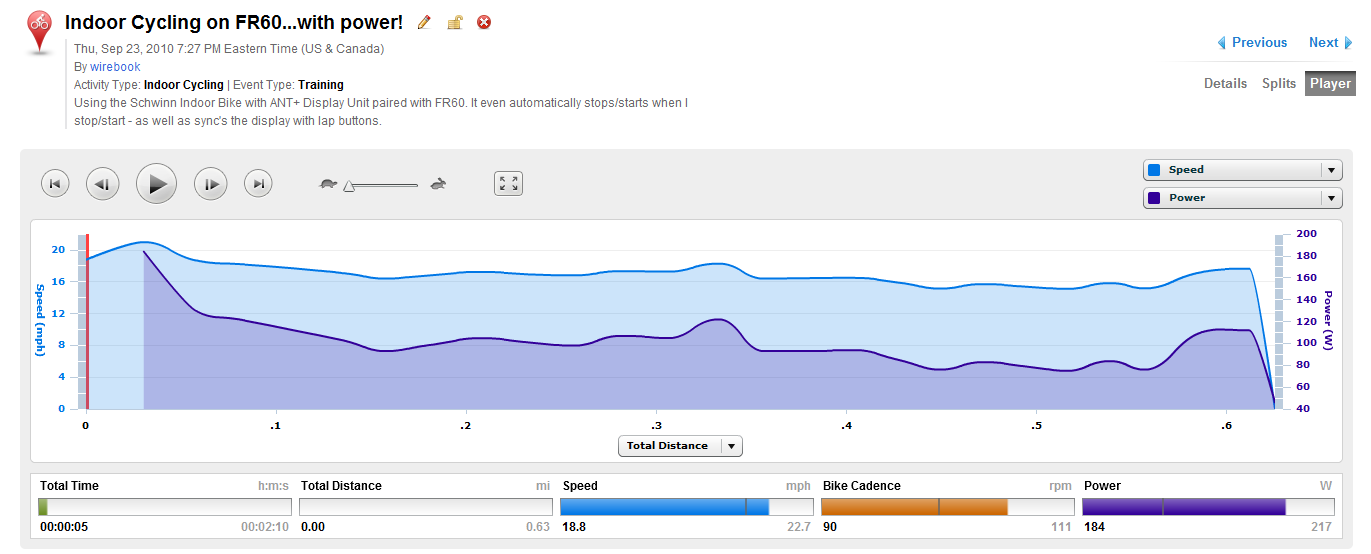The height and width of the screenshot is (554, 1371).
Task: Adjust the playback speed slider handle
Action: click(x=349, y=185)
